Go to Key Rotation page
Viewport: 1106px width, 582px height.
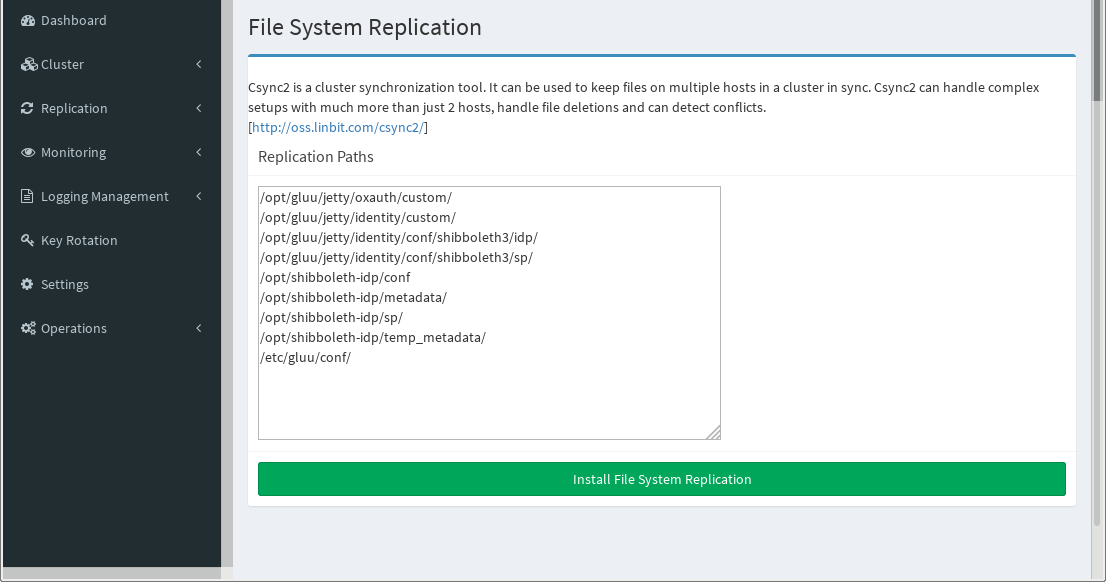(x=111, y=240)
